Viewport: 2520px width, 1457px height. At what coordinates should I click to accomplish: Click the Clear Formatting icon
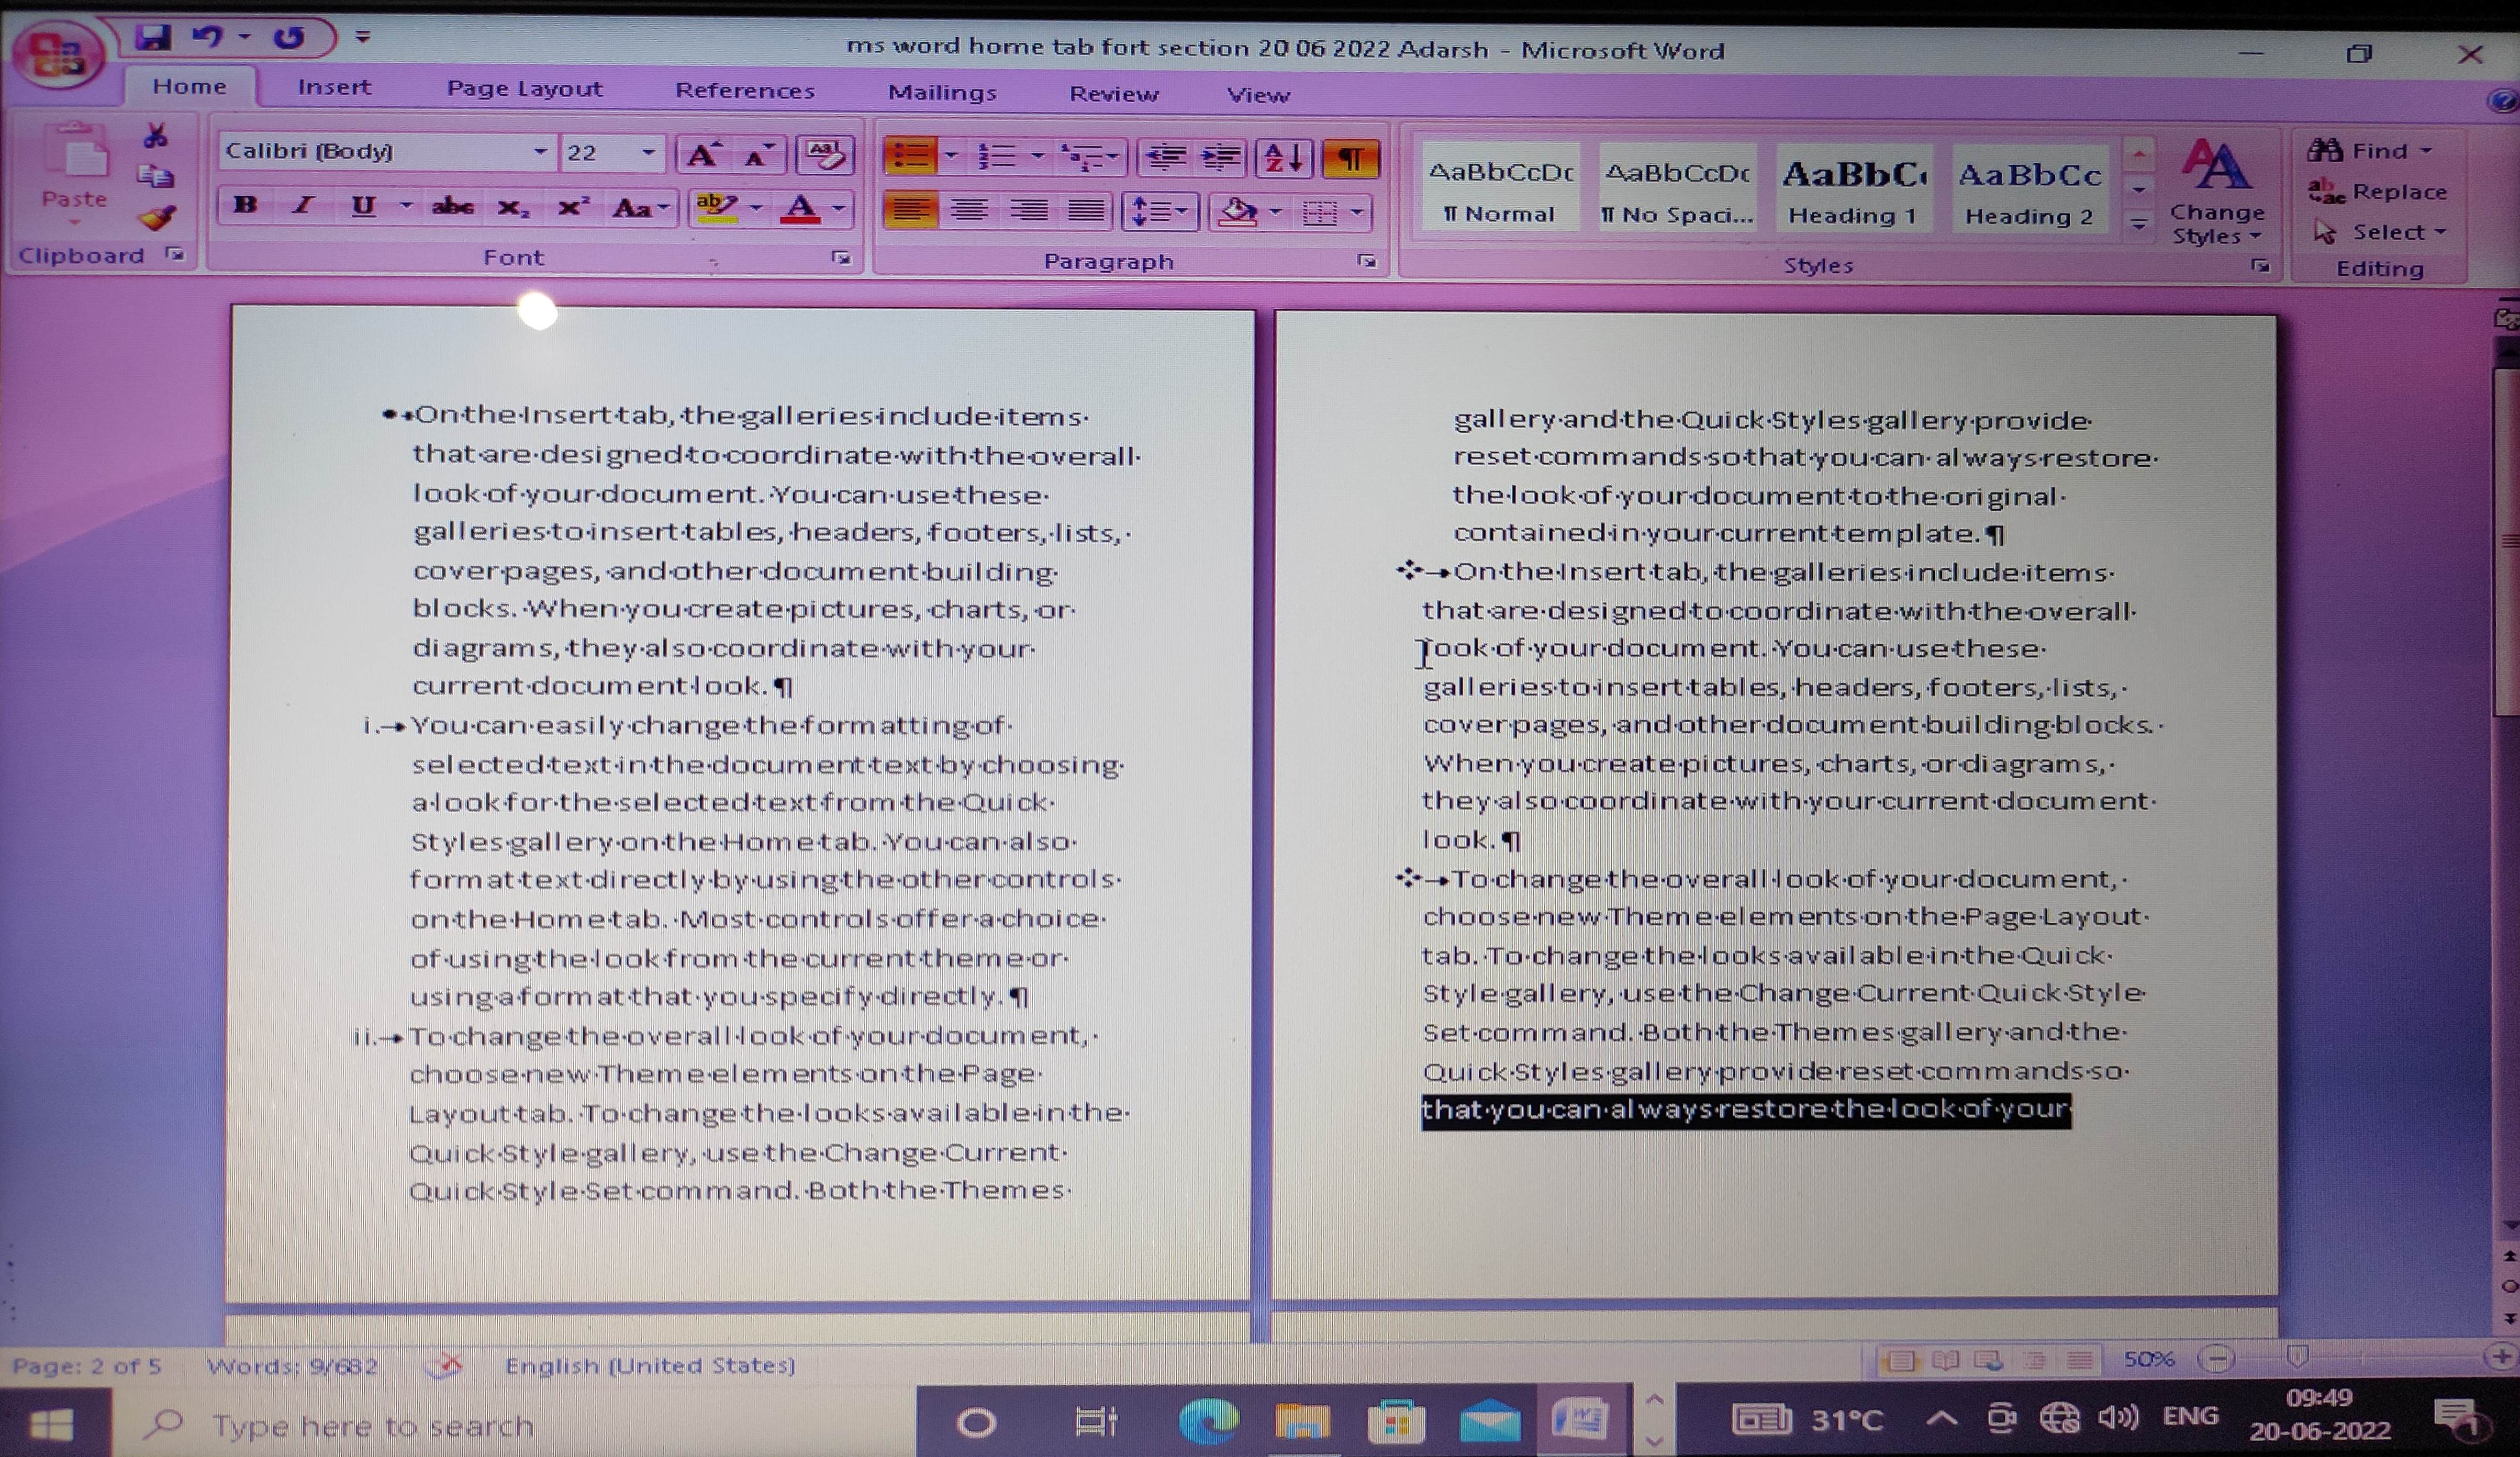tap(825, 155)
